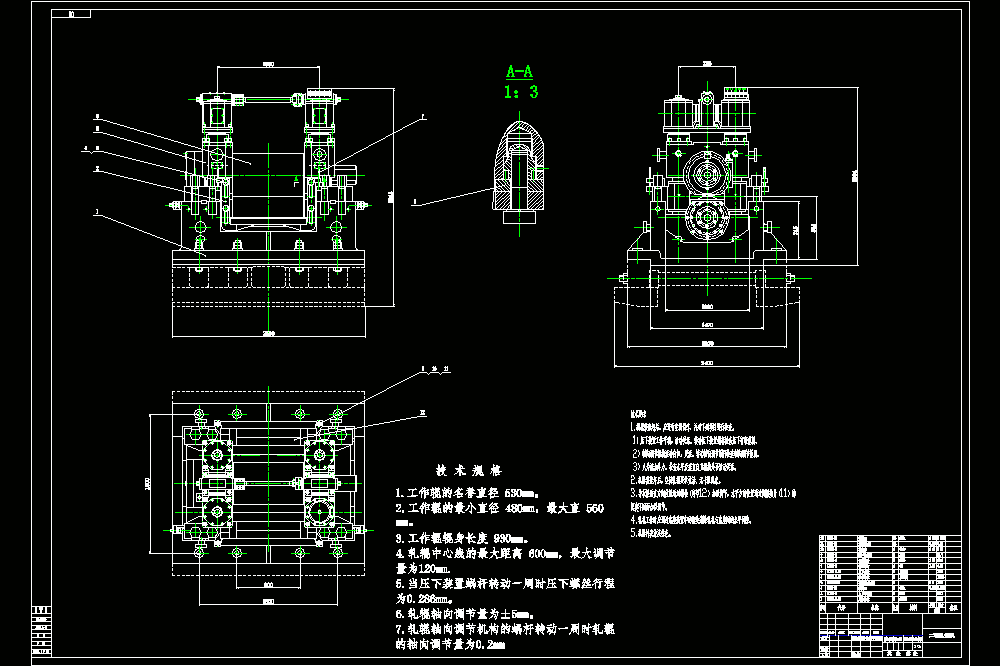The height and width of the screenshot is (666, 1000).
Task: Select the drawing title cell in title block
Action: coord(944,636)
